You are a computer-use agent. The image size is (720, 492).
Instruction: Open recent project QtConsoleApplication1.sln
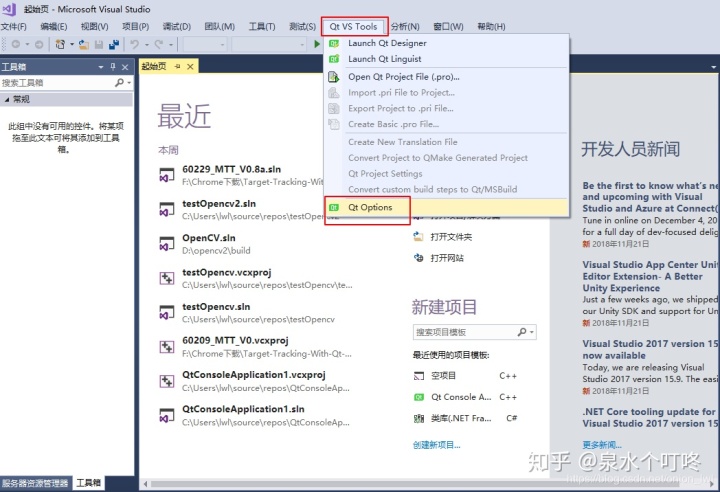click(x=255, y=415)
